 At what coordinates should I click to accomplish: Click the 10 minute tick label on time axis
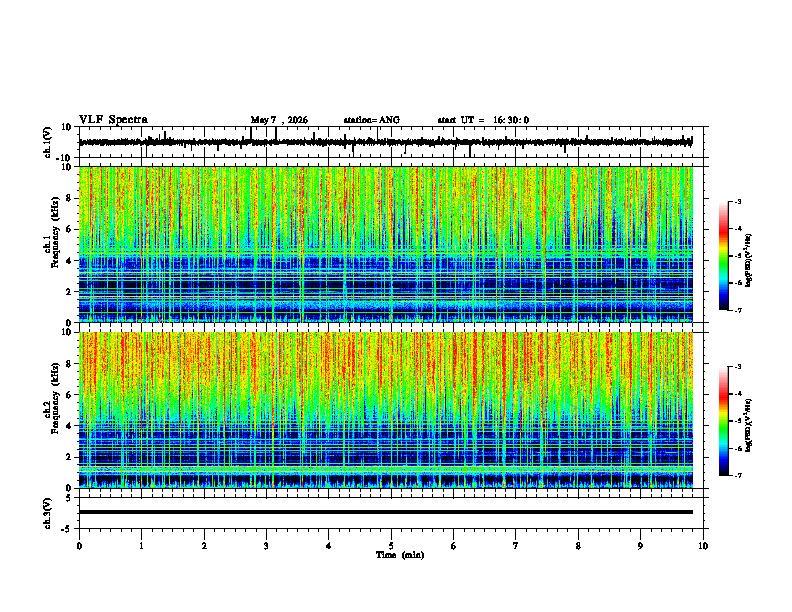pyautogui.click(x=703, y=546)
